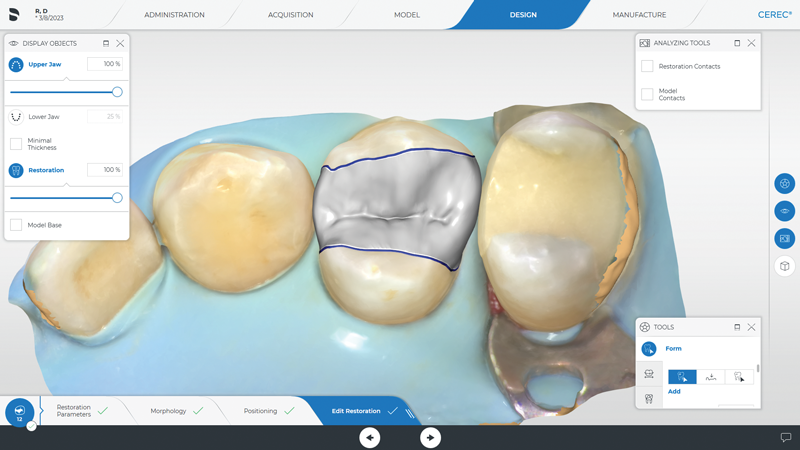Select the Form tool icon
Image resolution: width=800 pixels, height=450 pixels.
pyautogui.click(x=649, y=349)
